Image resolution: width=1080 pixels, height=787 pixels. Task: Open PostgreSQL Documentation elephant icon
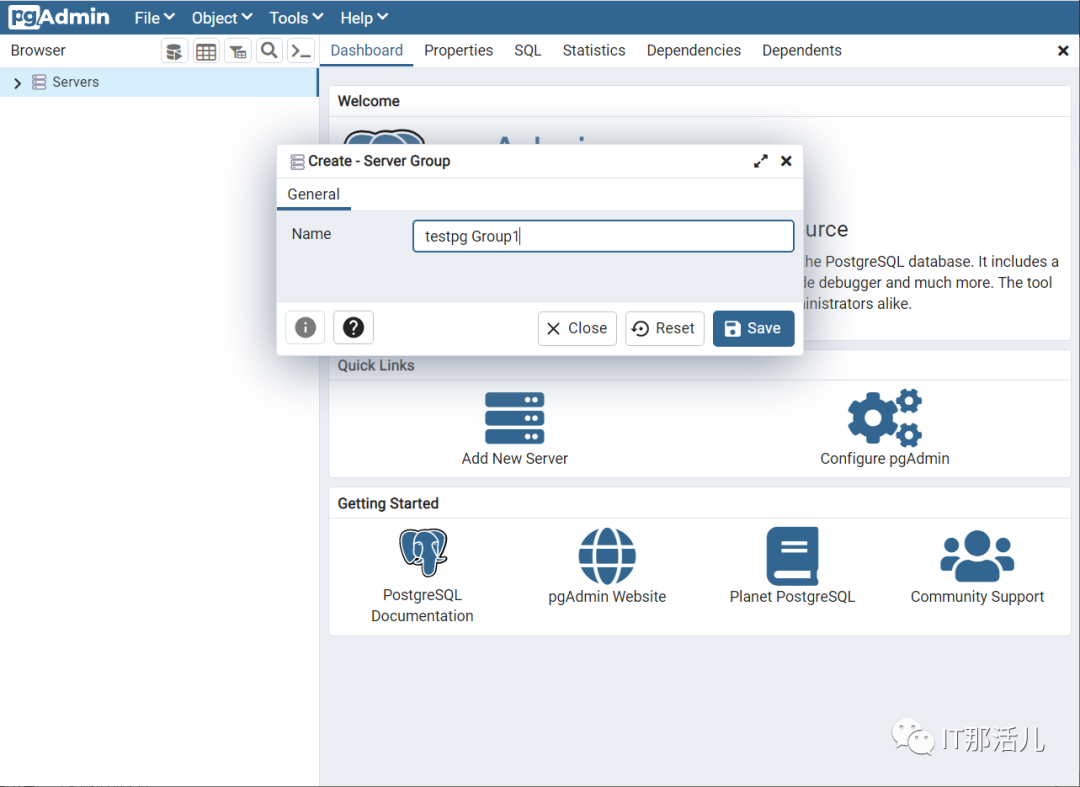423,552
